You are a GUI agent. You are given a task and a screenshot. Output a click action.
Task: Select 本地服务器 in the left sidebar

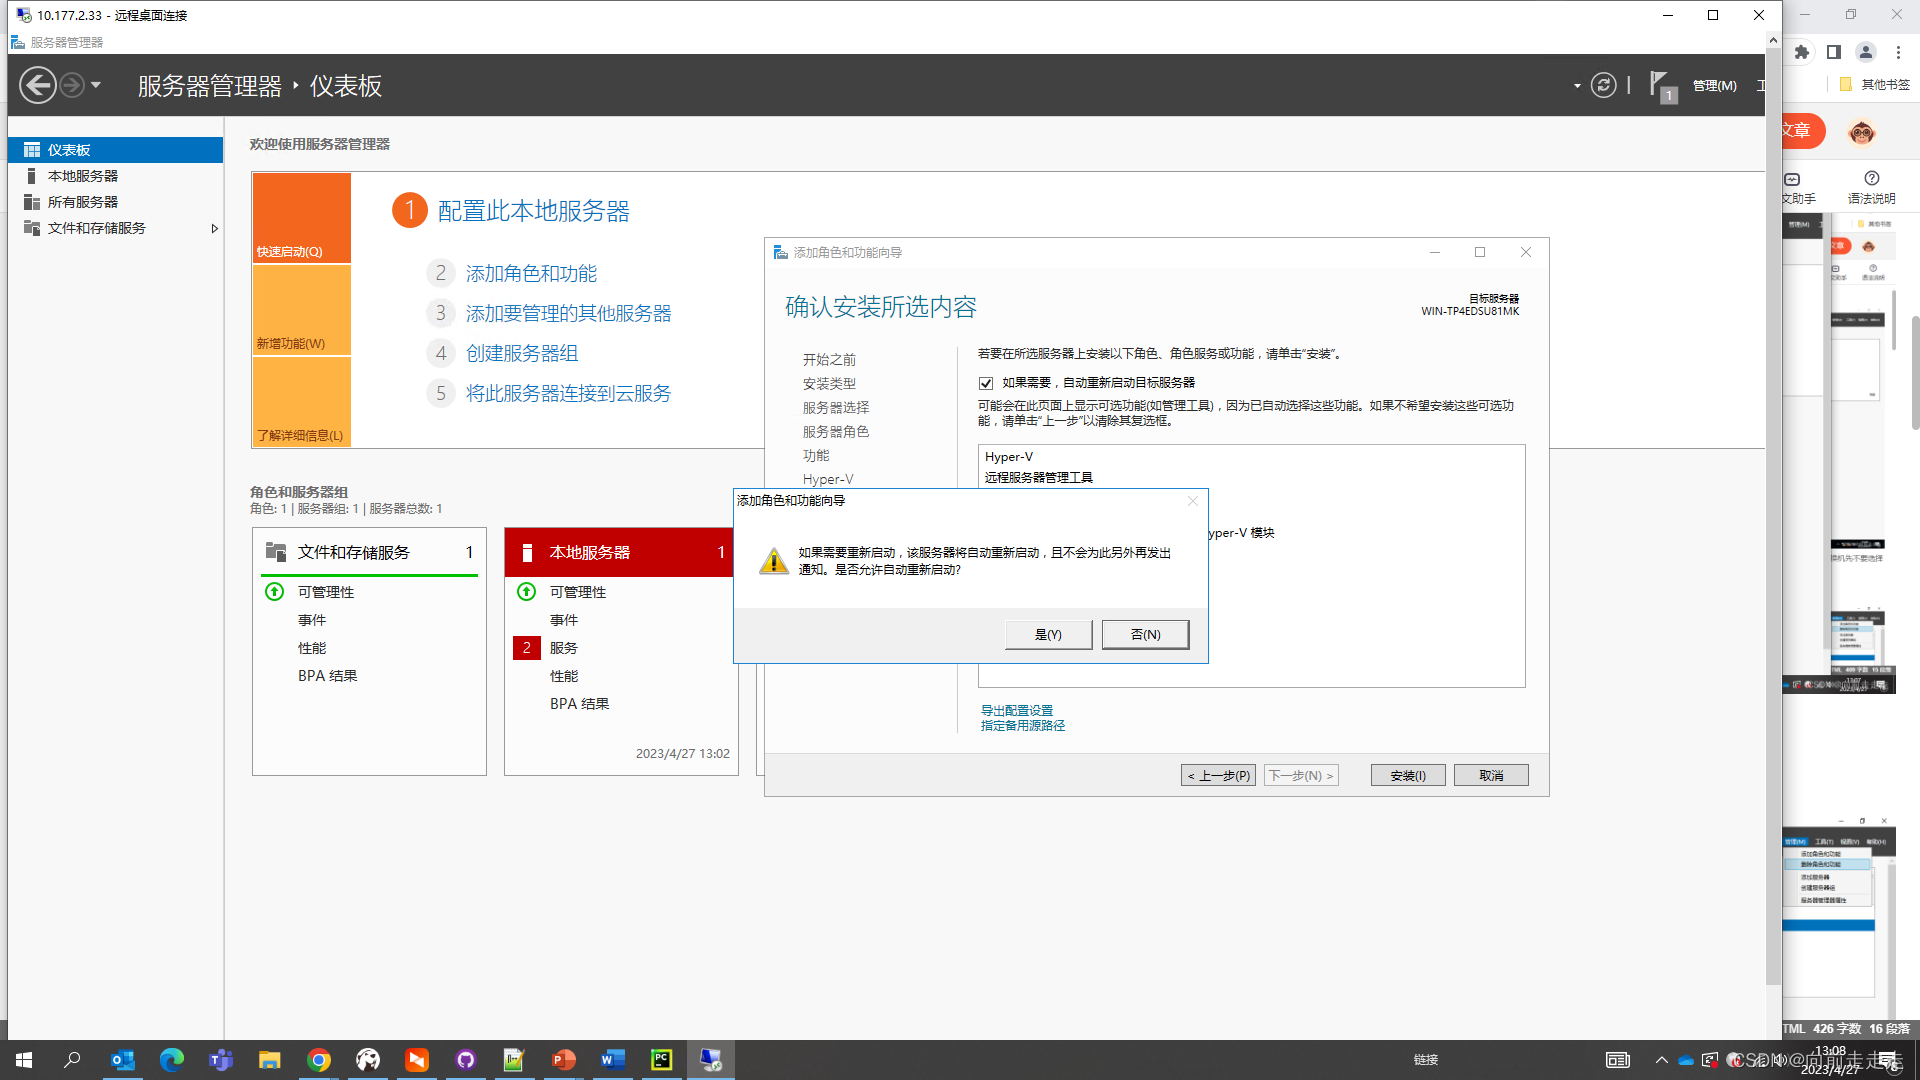coord(83,176)
